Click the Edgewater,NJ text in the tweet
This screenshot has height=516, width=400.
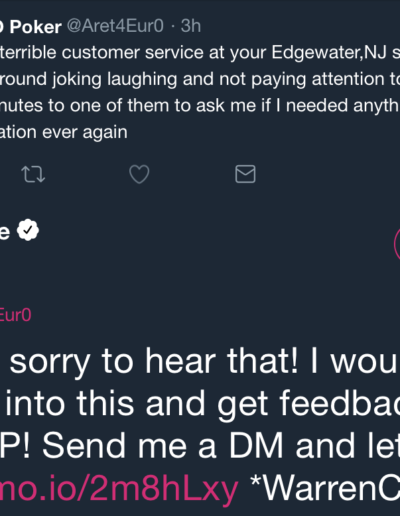[329, 53]
